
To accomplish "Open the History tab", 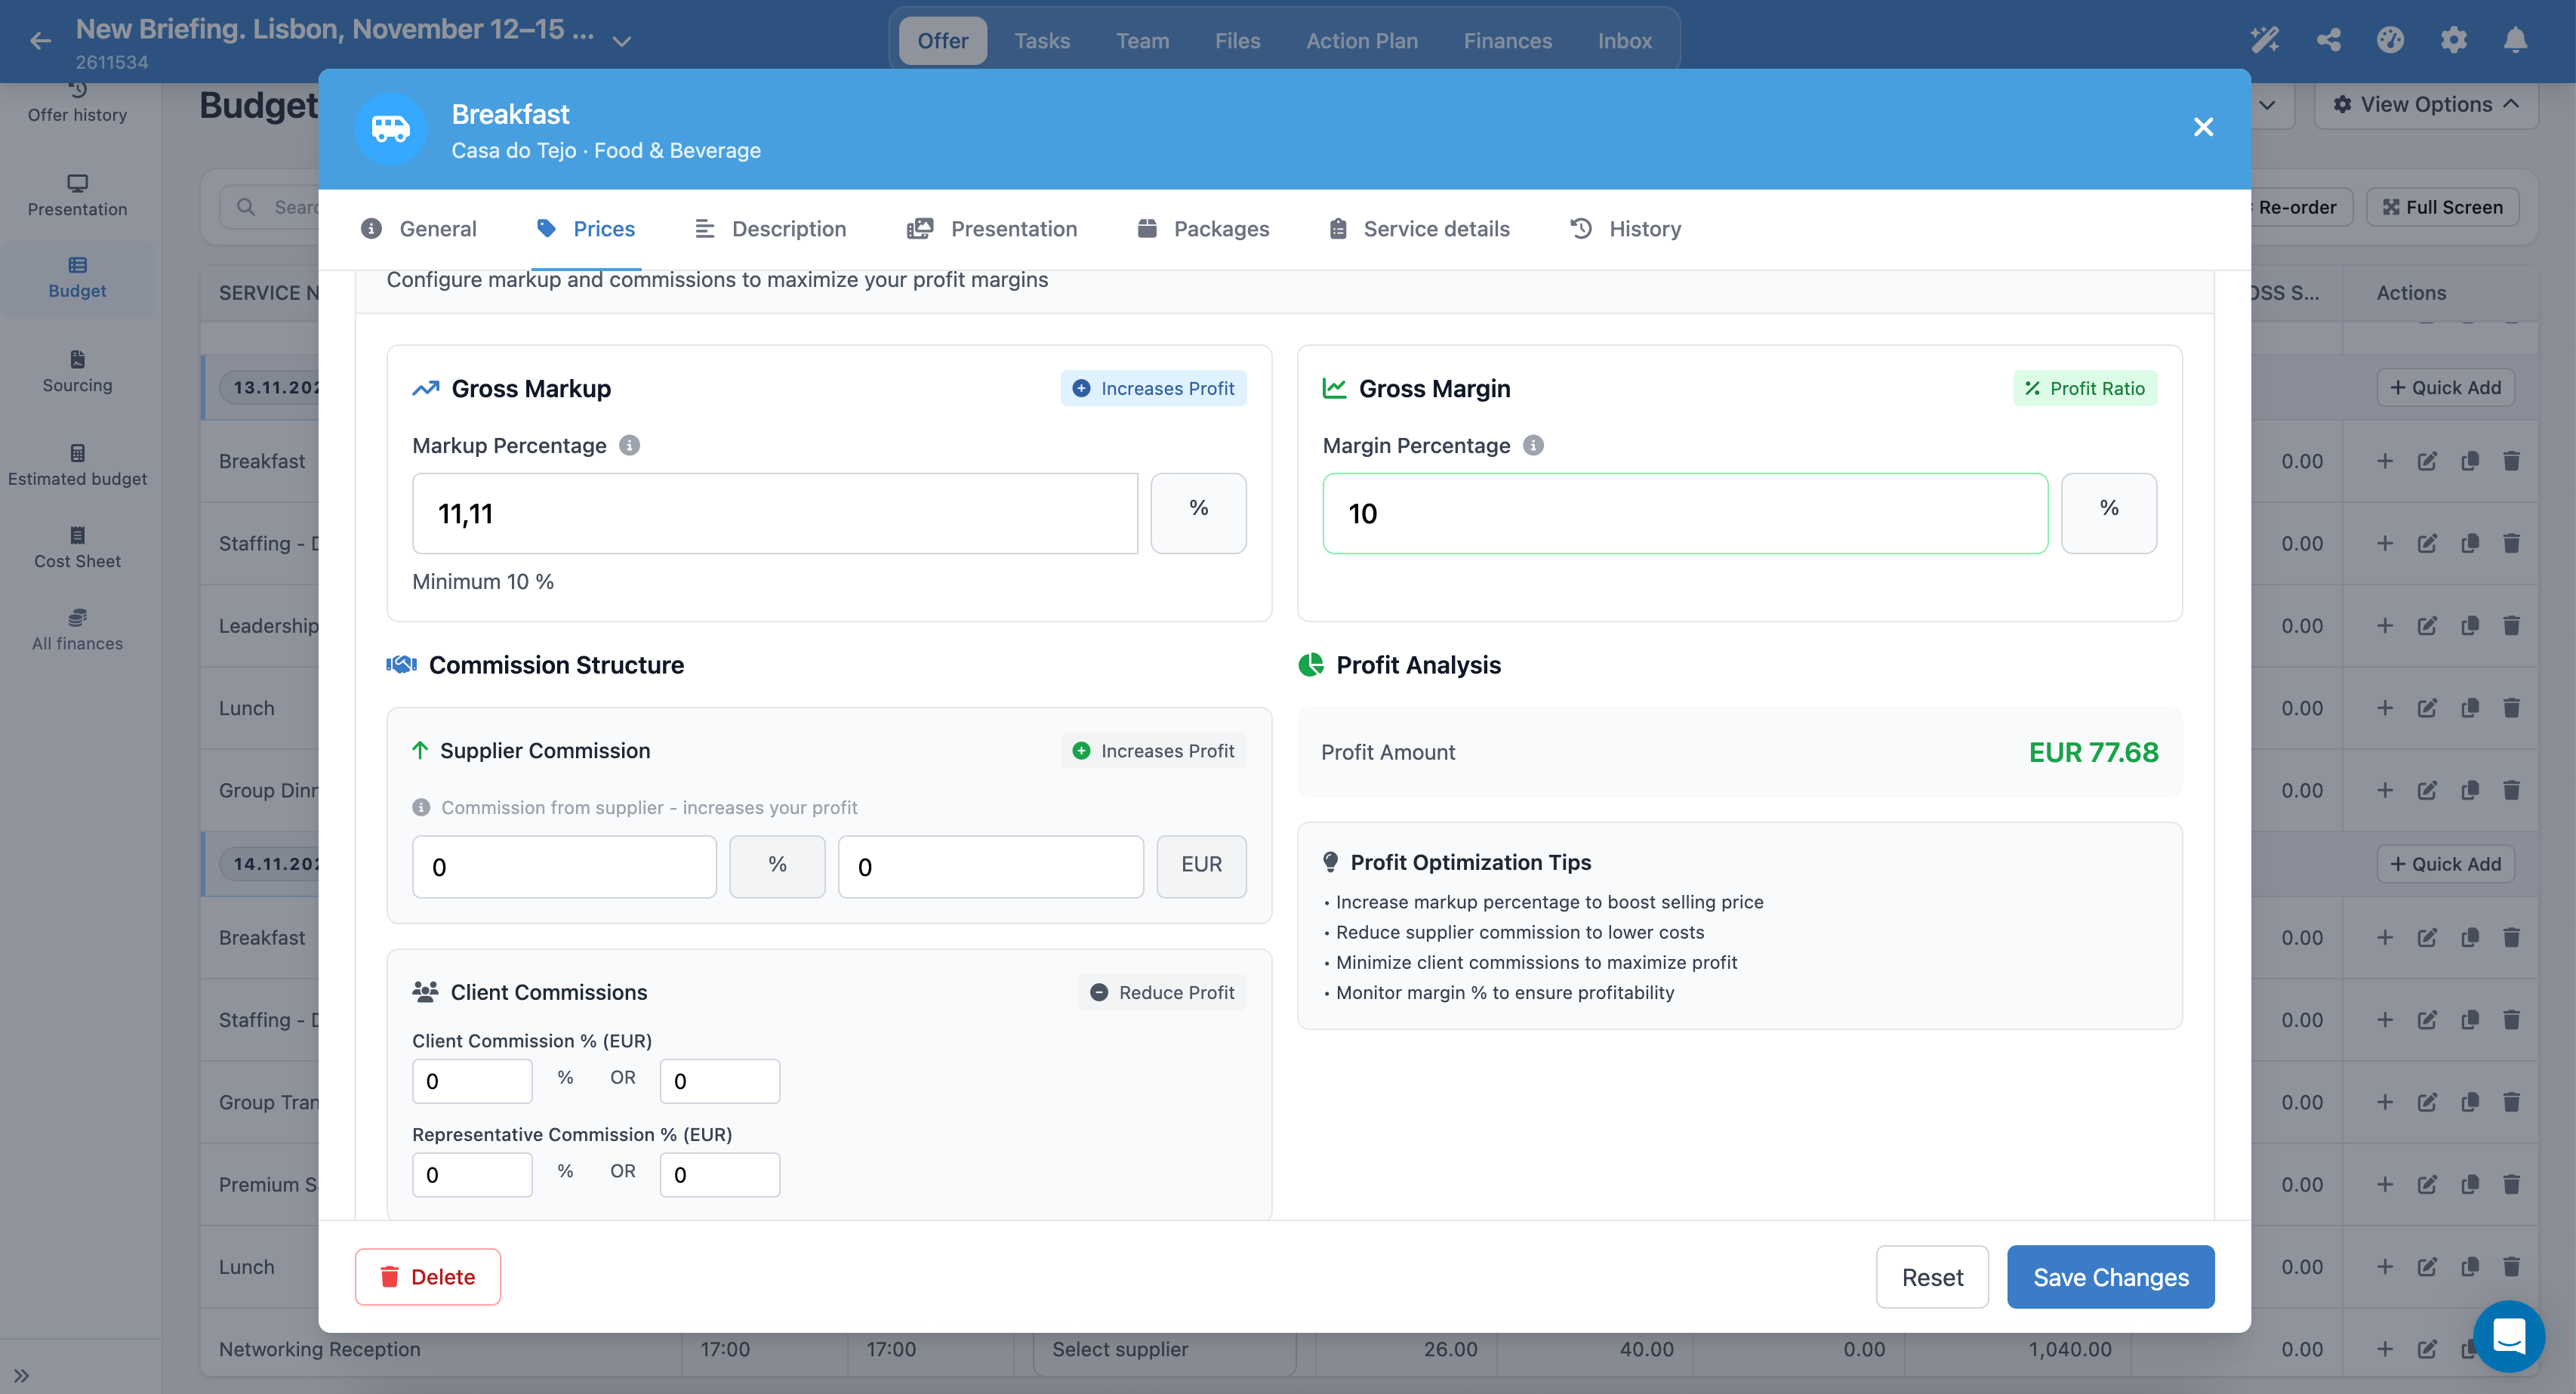I will (1625, 229).
